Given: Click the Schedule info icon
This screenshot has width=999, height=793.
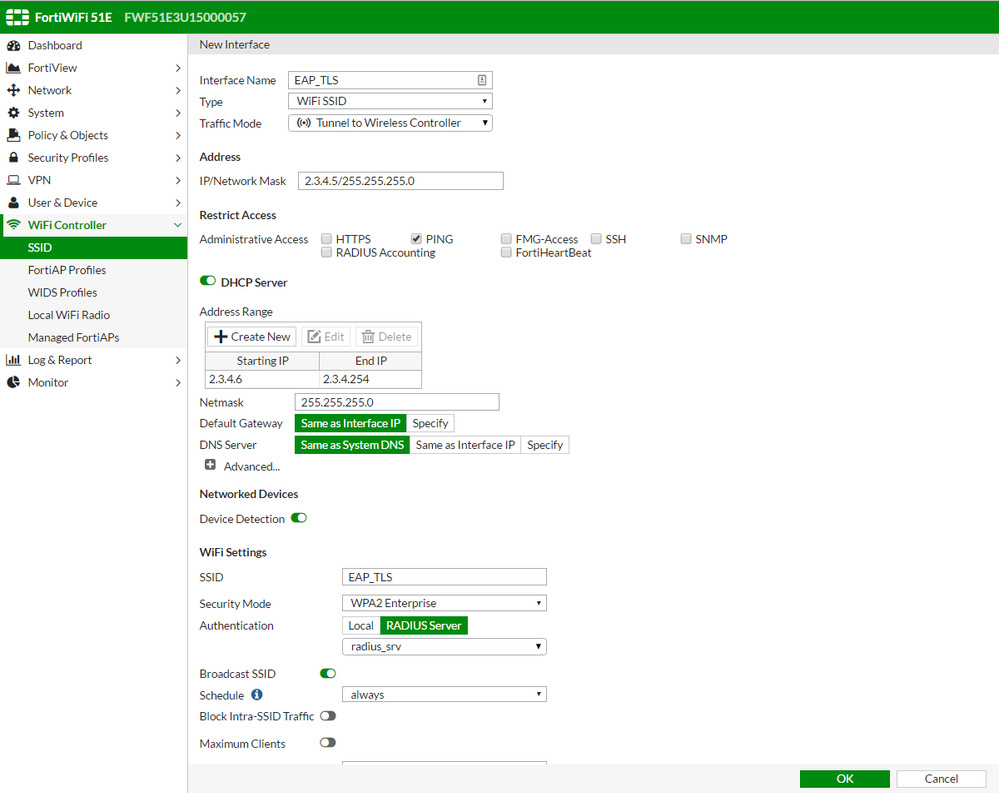Looking at the screenshot, I should pyautogui.click(x=257, y=694).
